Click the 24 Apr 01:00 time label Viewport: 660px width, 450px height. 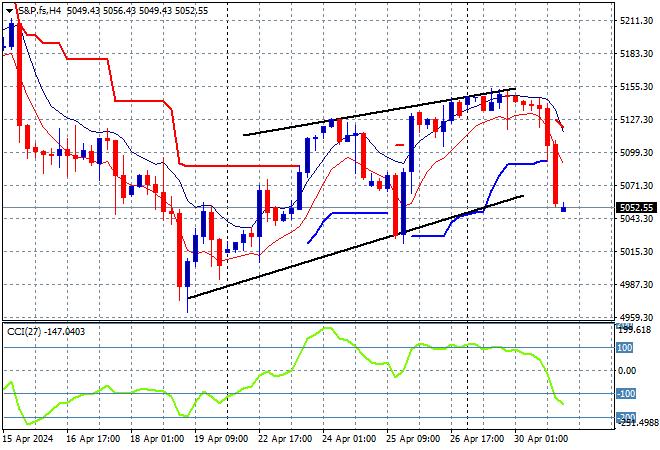click(x=349, y=439)
